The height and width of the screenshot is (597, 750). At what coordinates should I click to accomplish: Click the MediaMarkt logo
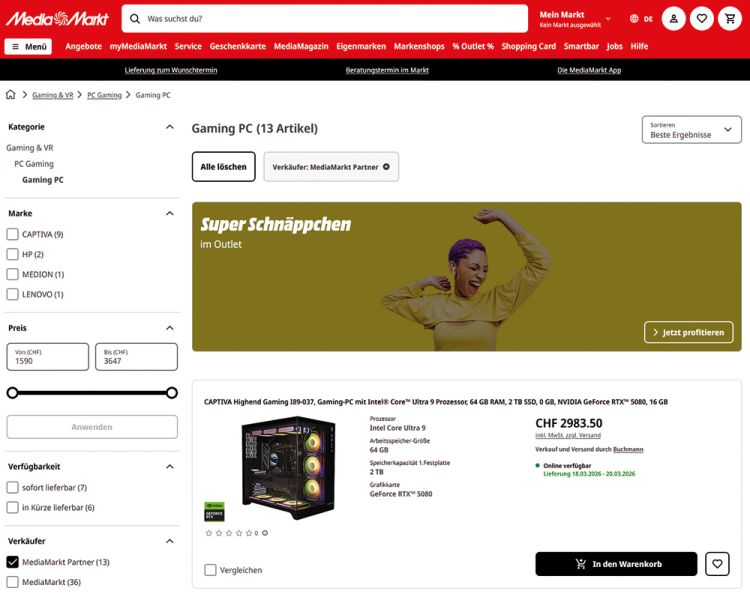(57, 19)
